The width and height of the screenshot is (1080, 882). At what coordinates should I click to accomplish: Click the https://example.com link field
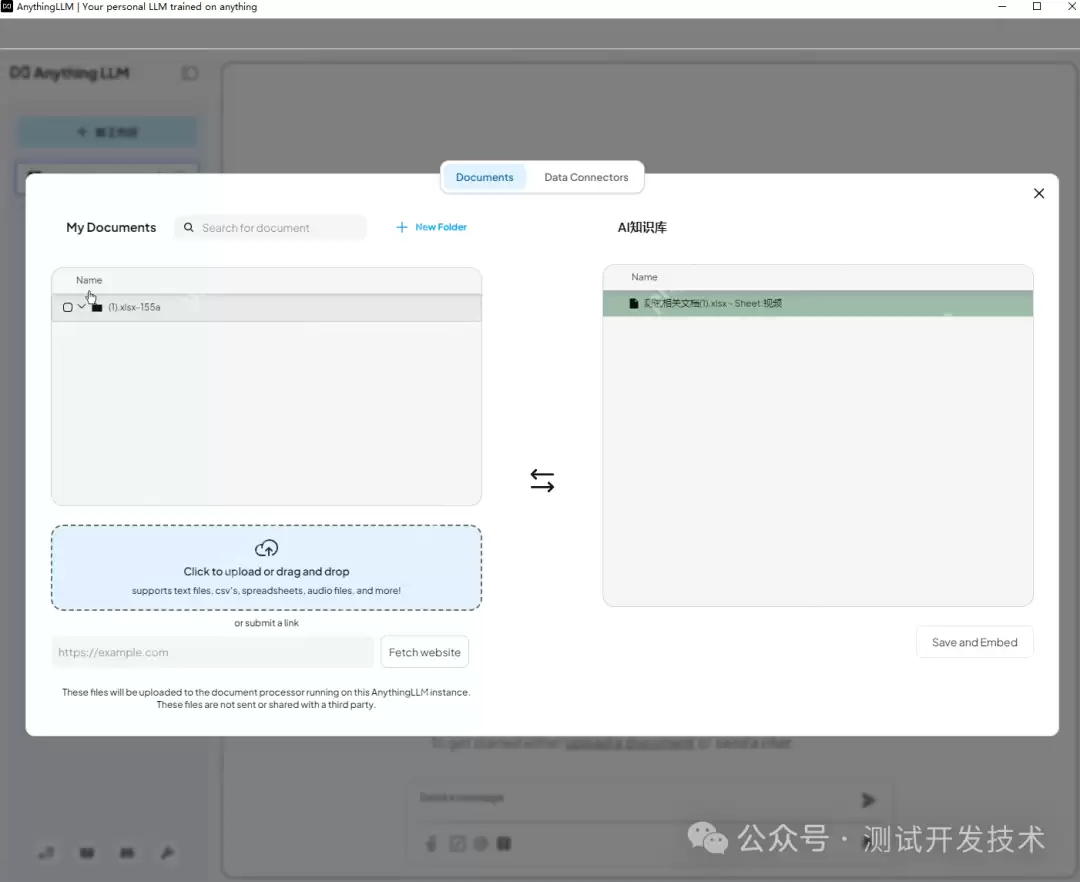(212, 651)
